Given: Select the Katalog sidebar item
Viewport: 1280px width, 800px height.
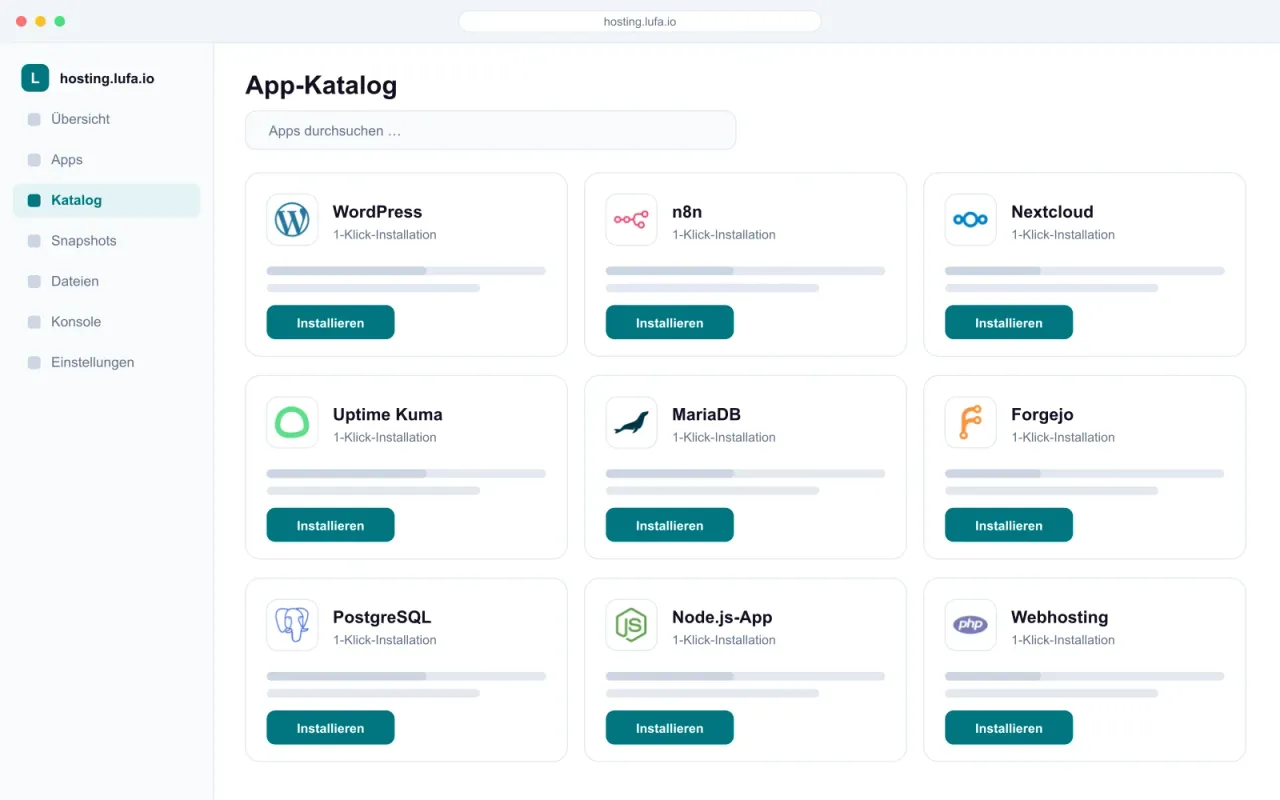Looking at the screenshot, I should [107, 200].
